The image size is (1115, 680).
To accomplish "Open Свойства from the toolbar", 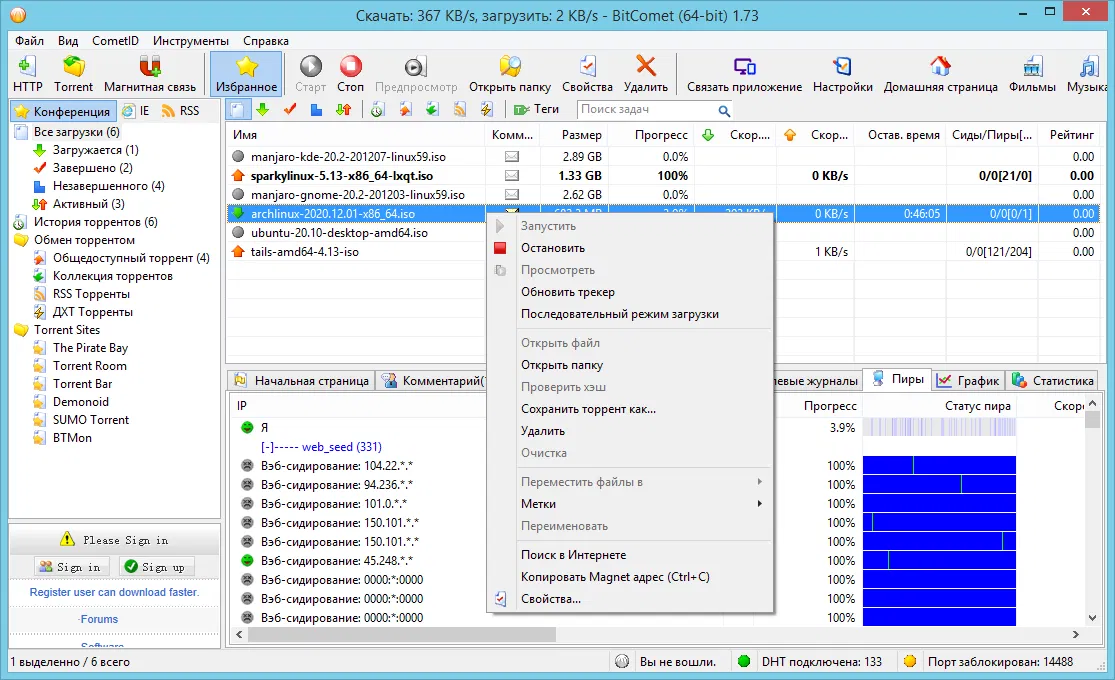I will pyautogui.click(x=587, y=74).
